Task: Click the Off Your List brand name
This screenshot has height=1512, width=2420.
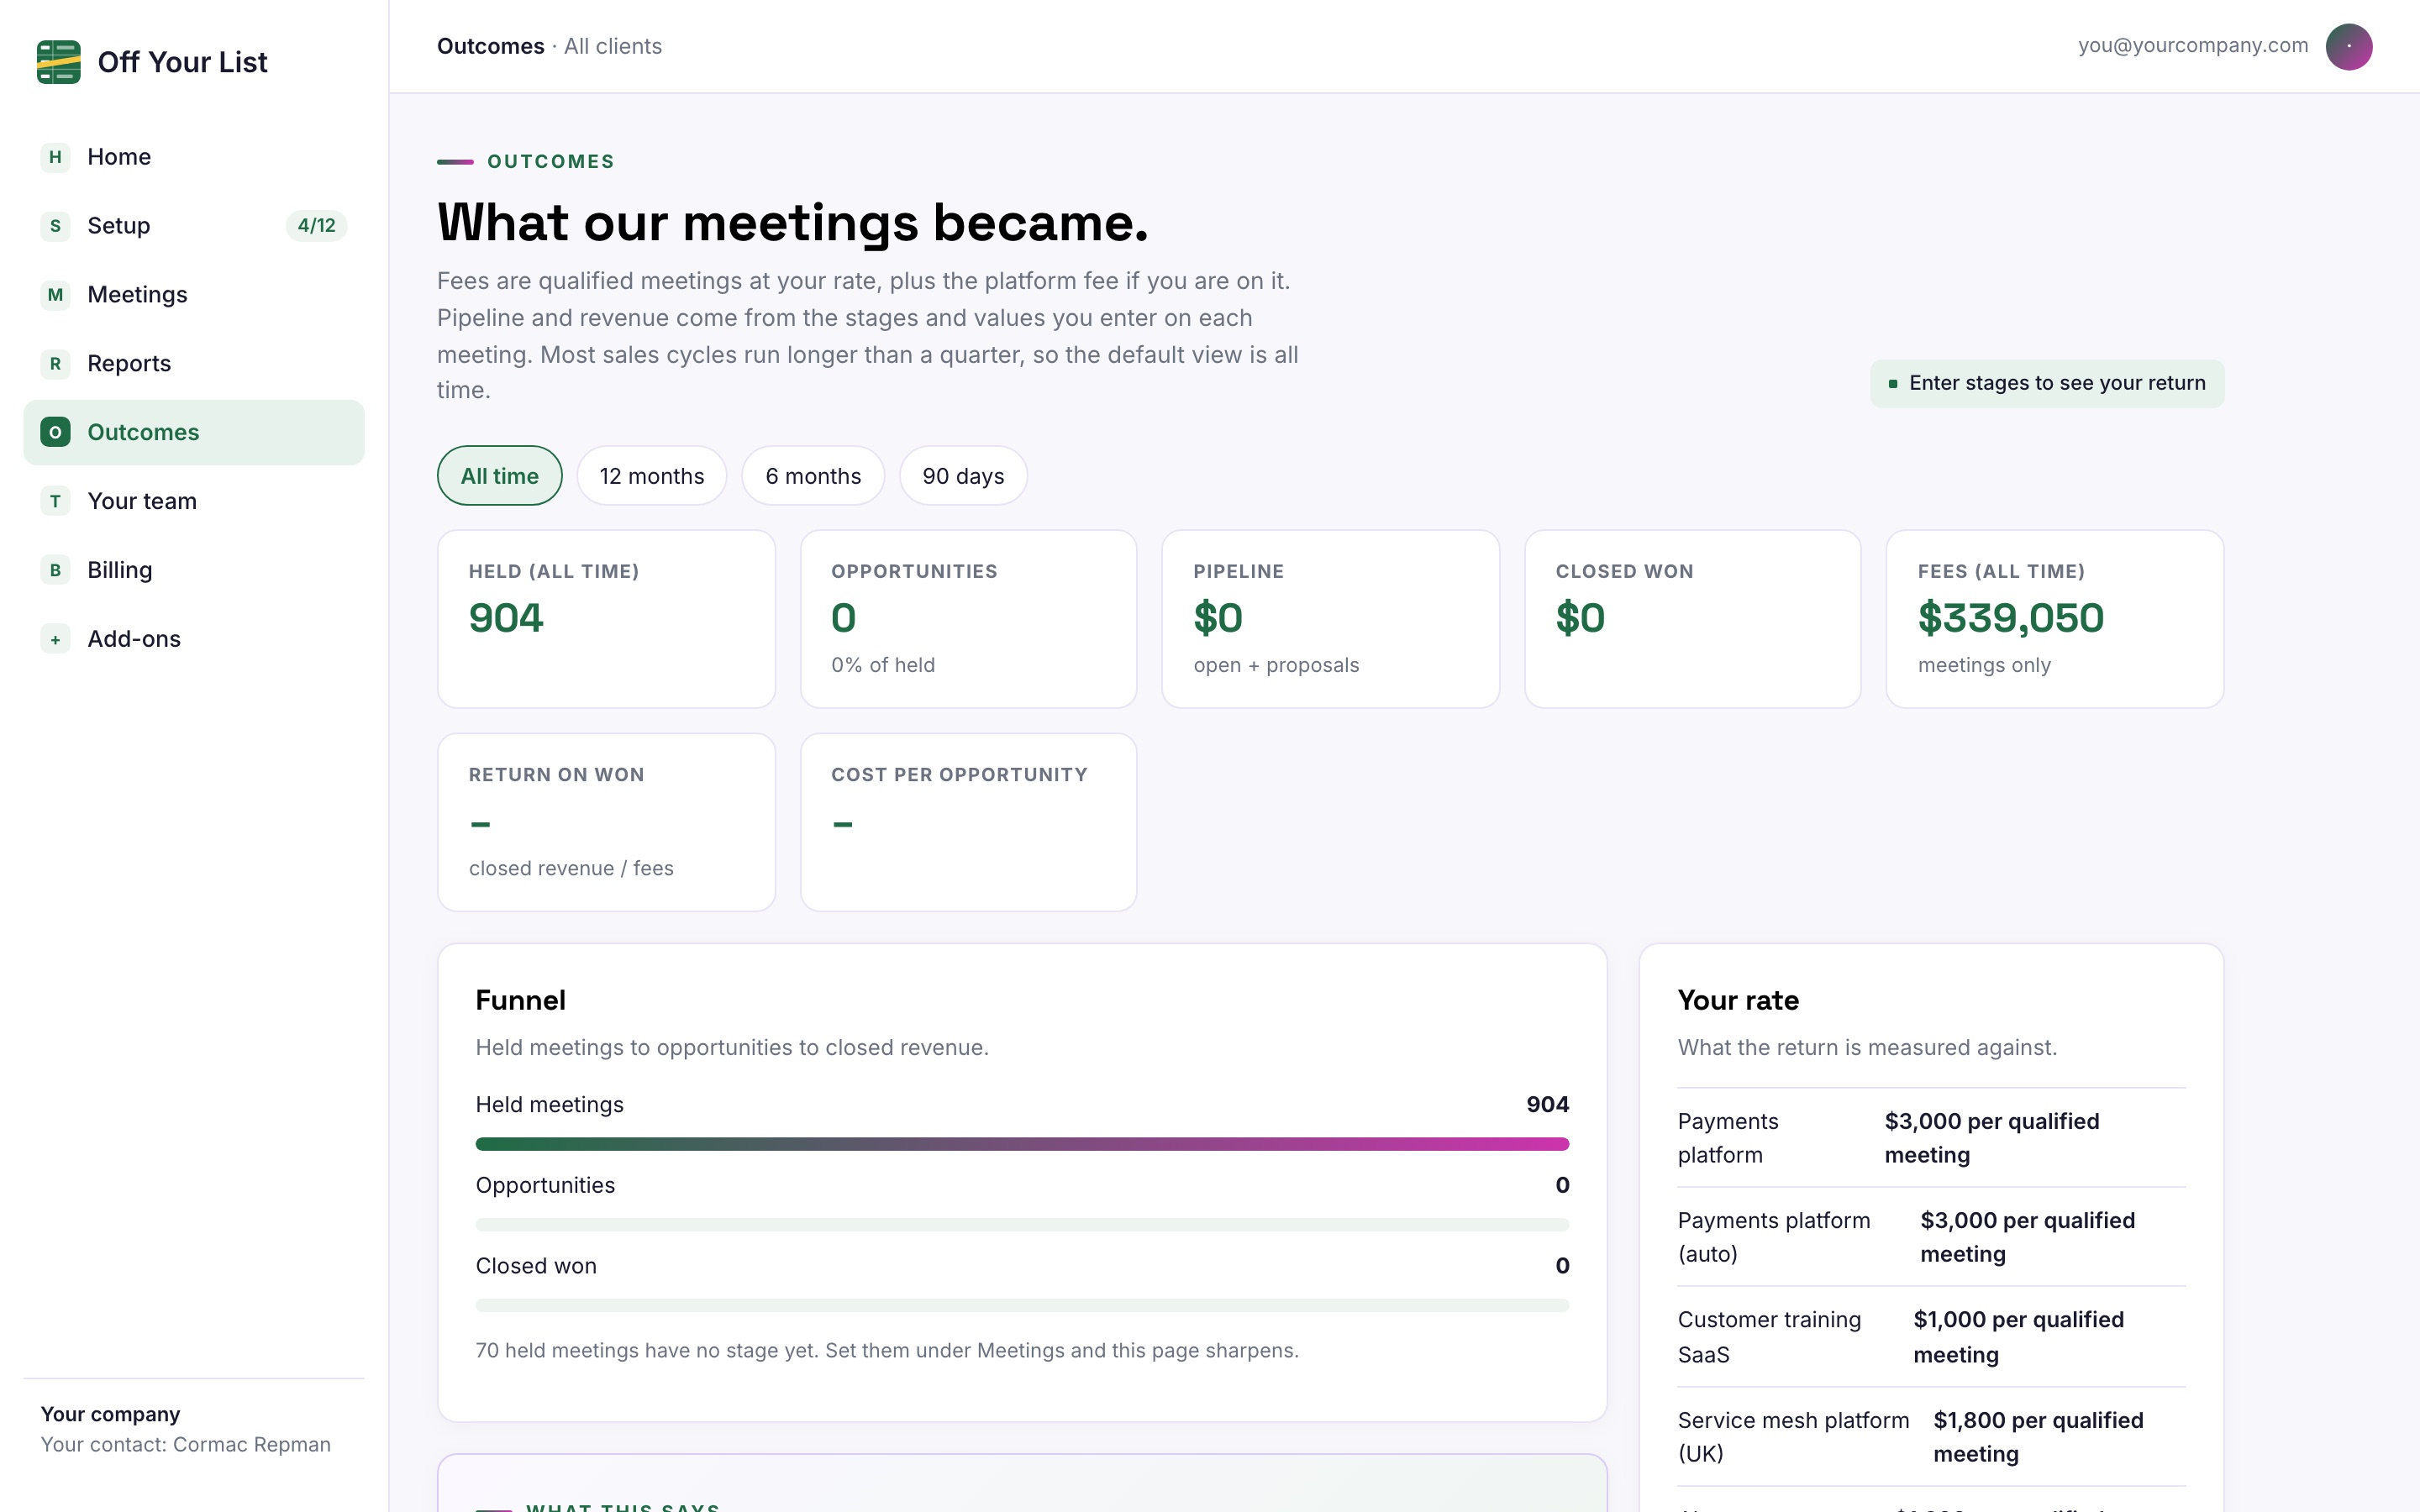Action: click(x=182, y=62)
